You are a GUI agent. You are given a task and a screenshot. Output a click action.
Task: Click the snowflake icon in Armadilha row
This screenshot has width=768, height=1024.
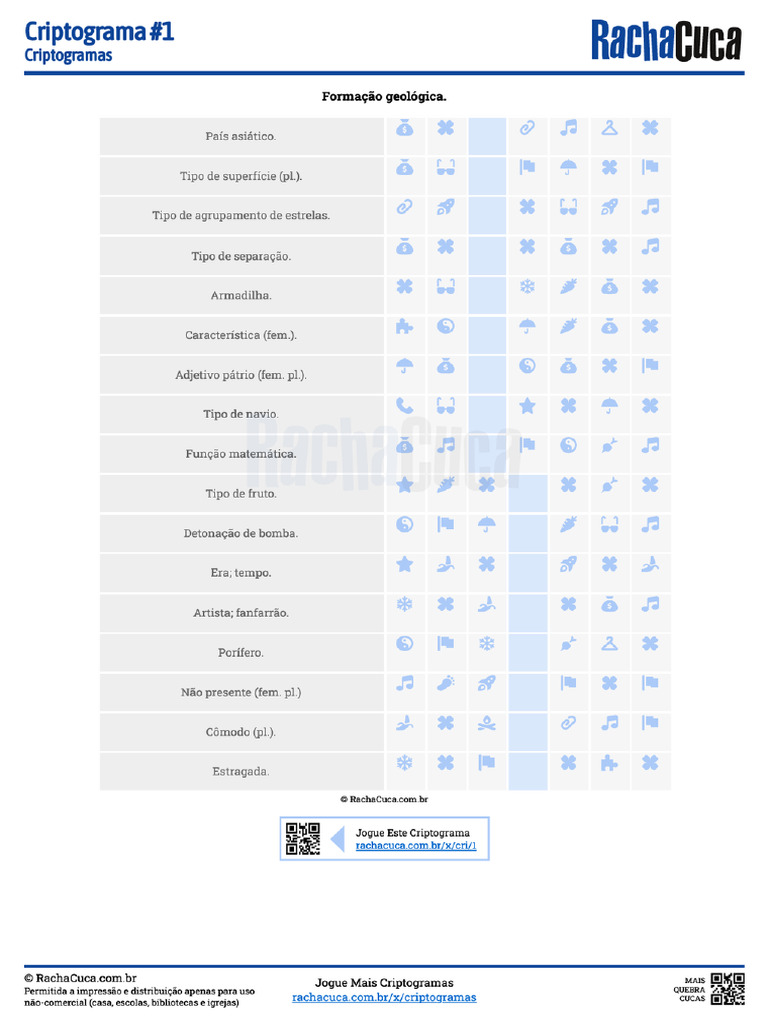click(527, 287)
